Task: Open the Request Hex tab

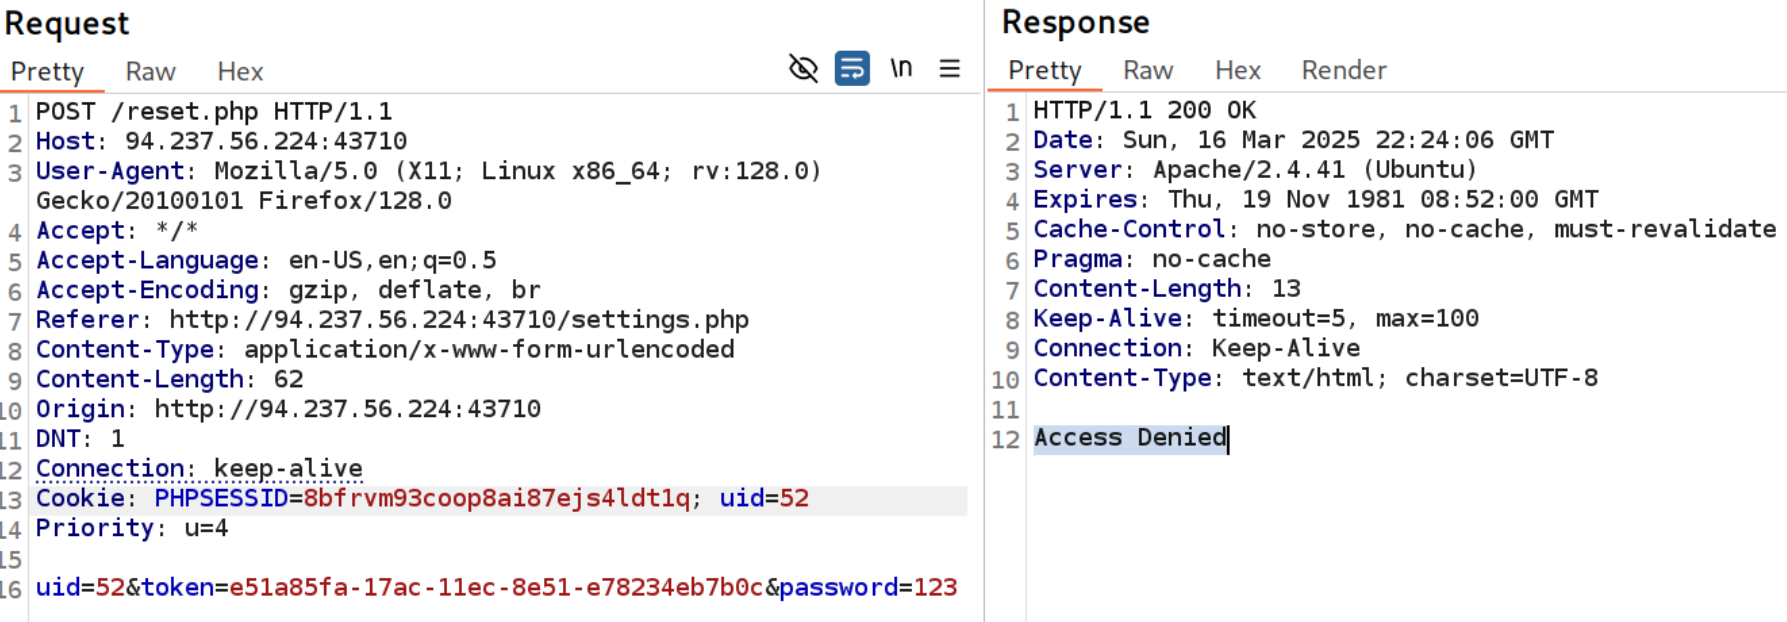Action: coord(240,72)
